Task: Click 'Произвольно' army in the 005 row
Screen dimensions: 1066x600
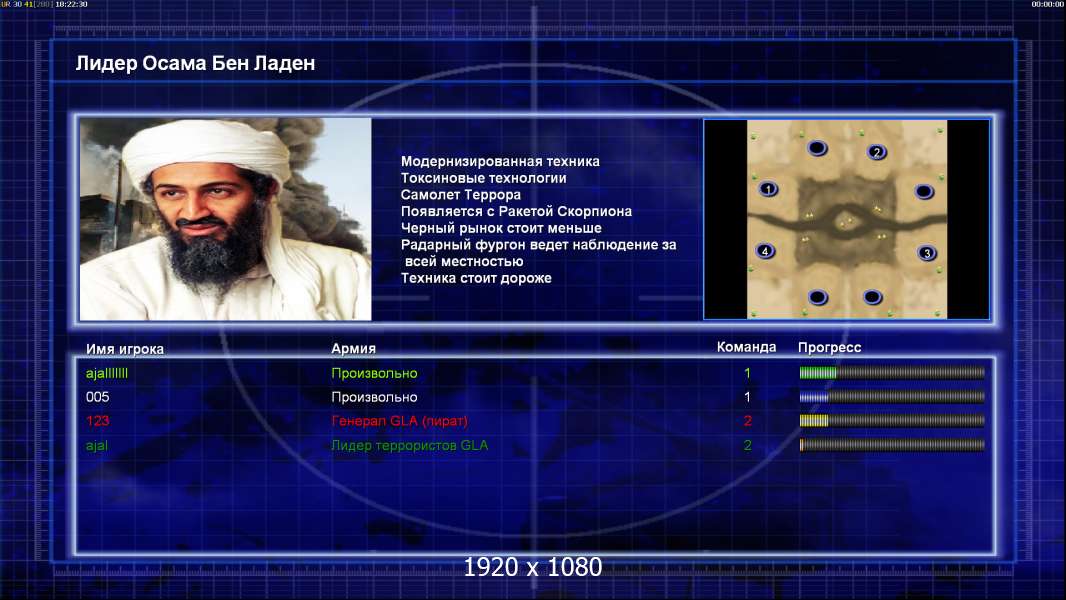Action: 374,397
